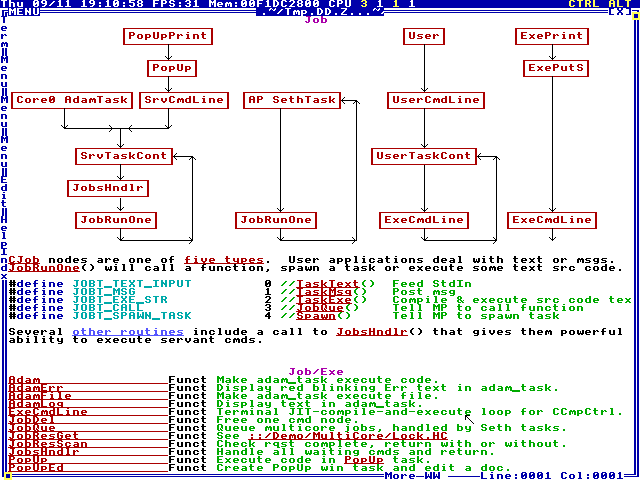Open JobDel function entry

(x=88, y=420)
